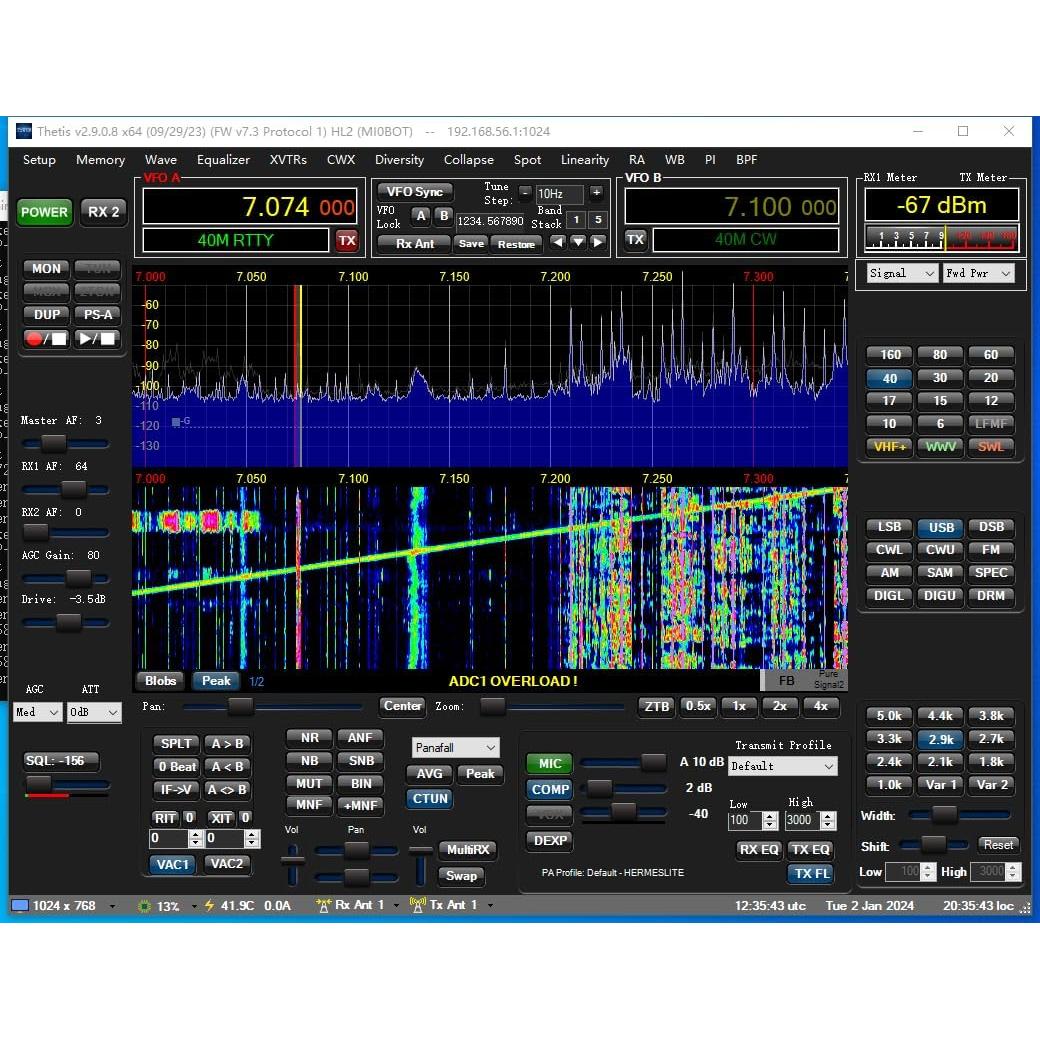
Task: Click the band stack left arrow
Action: pyautogui.click(x=558, y=242)
